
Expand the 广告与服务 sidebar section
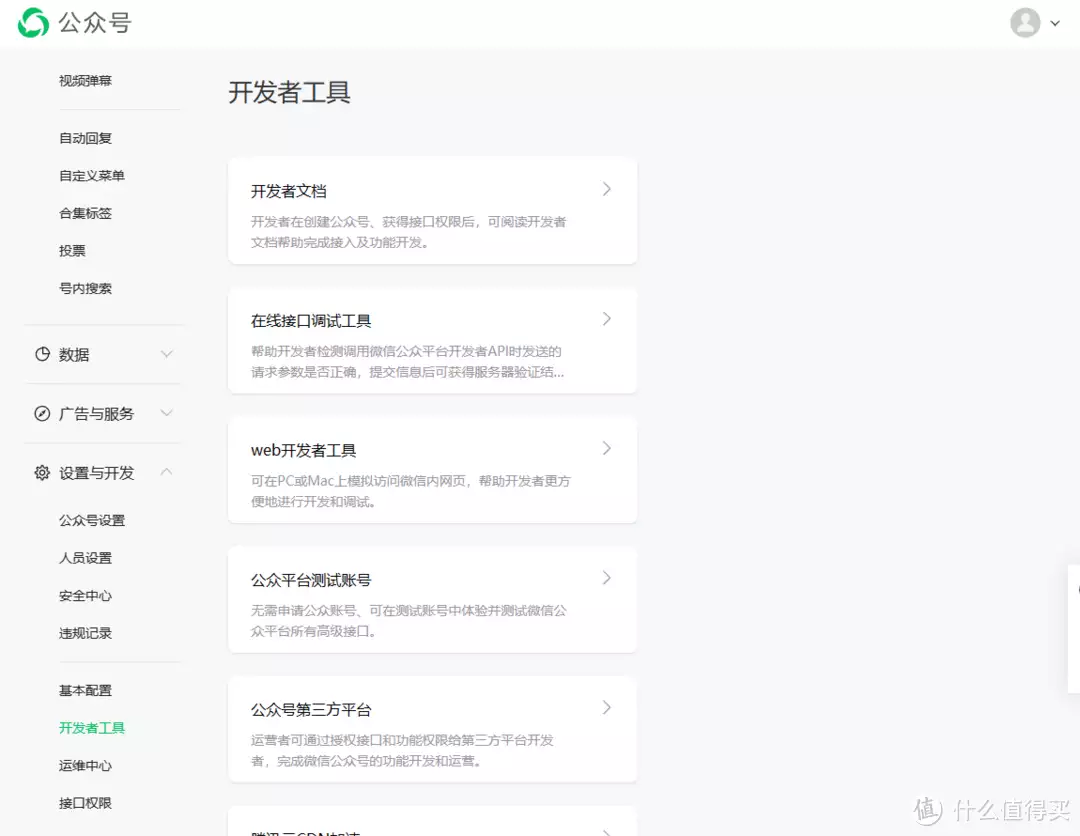pyautogui.click(x=167, y=413)
